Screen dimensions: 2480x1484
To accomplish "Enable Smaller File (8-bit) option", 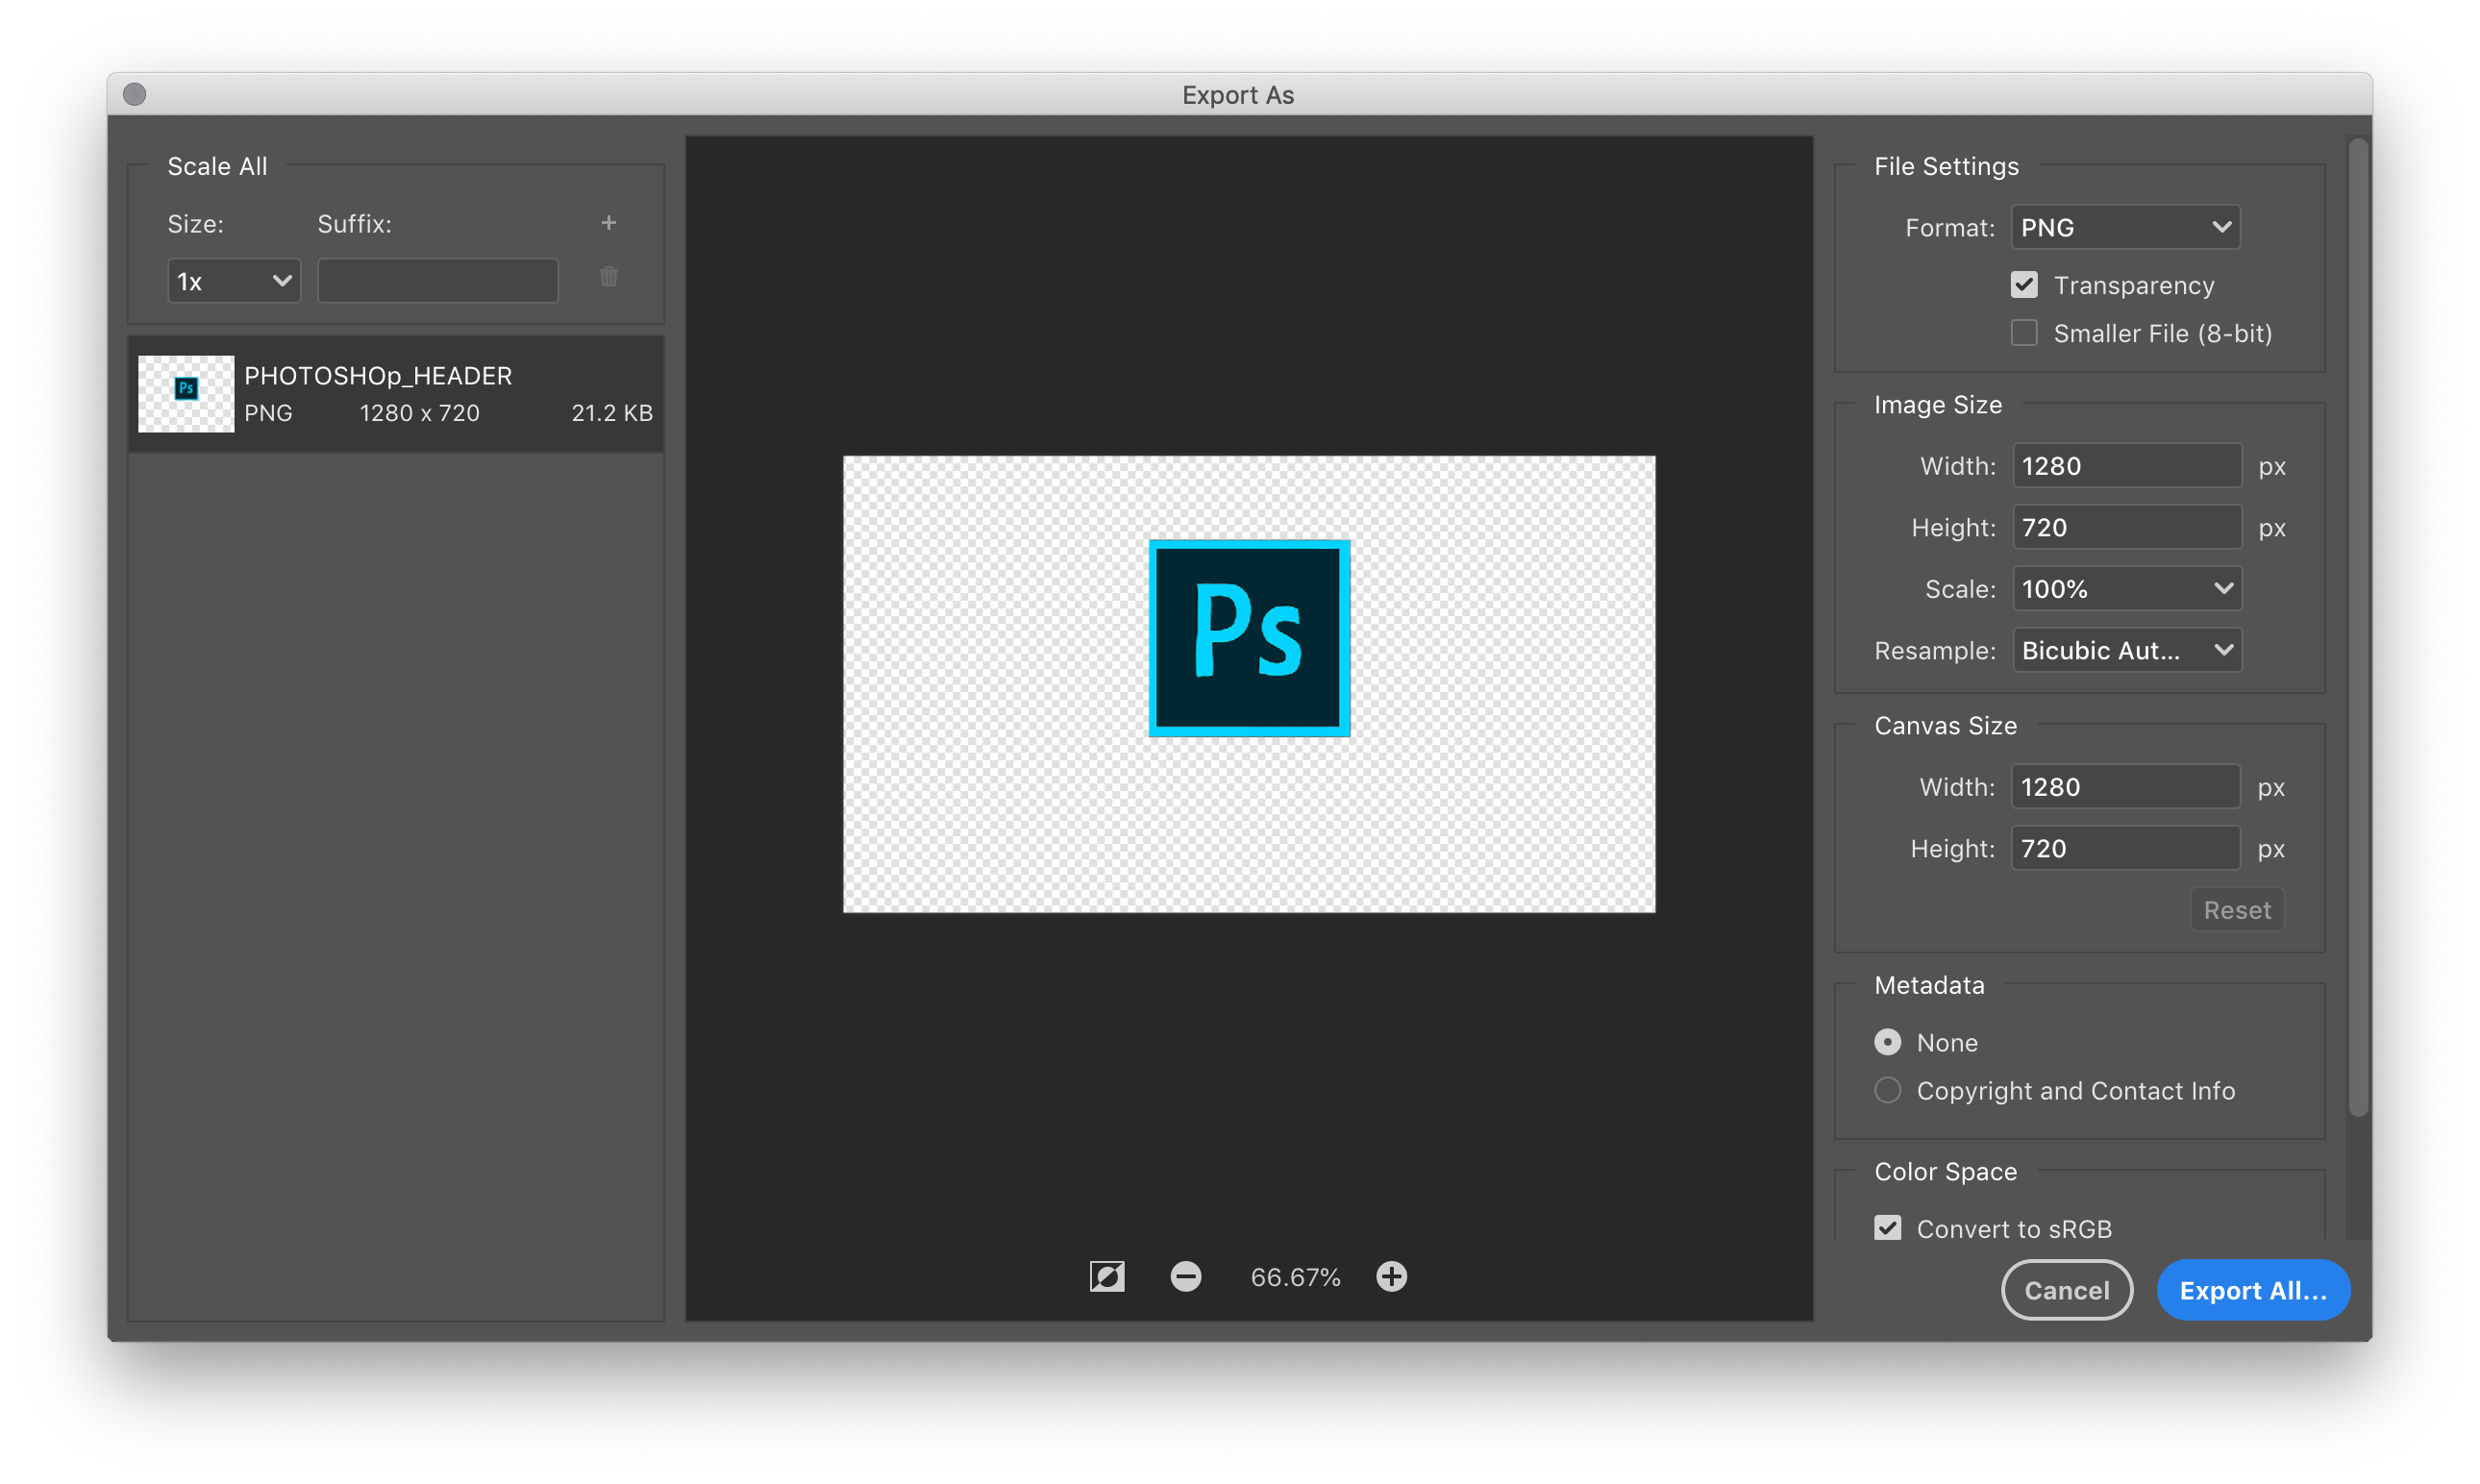I will pyautogui.click(x=2024, y=333).
